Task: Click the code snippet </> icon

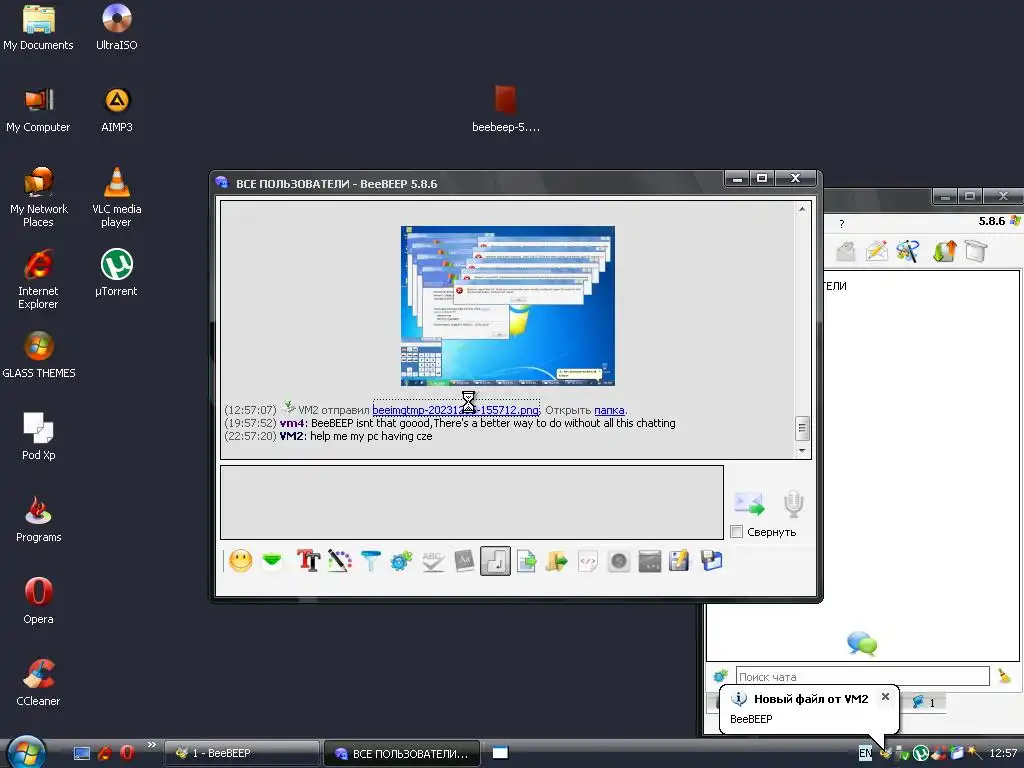Action: point(588,561)
